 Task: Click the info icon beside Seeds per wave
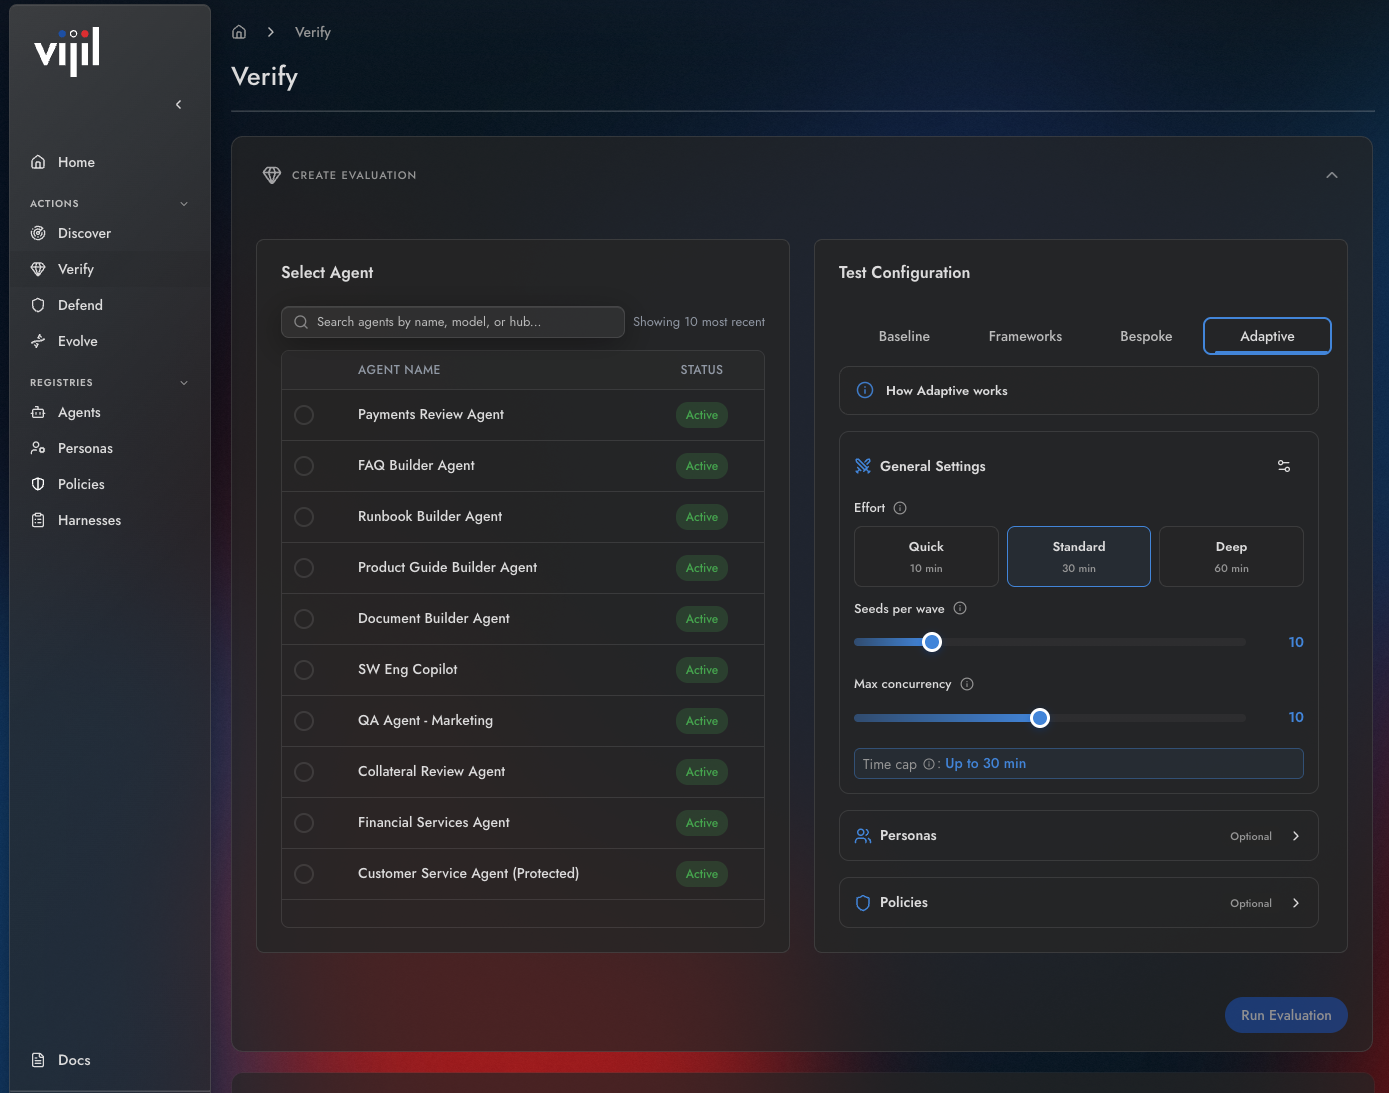click(960, 608)
